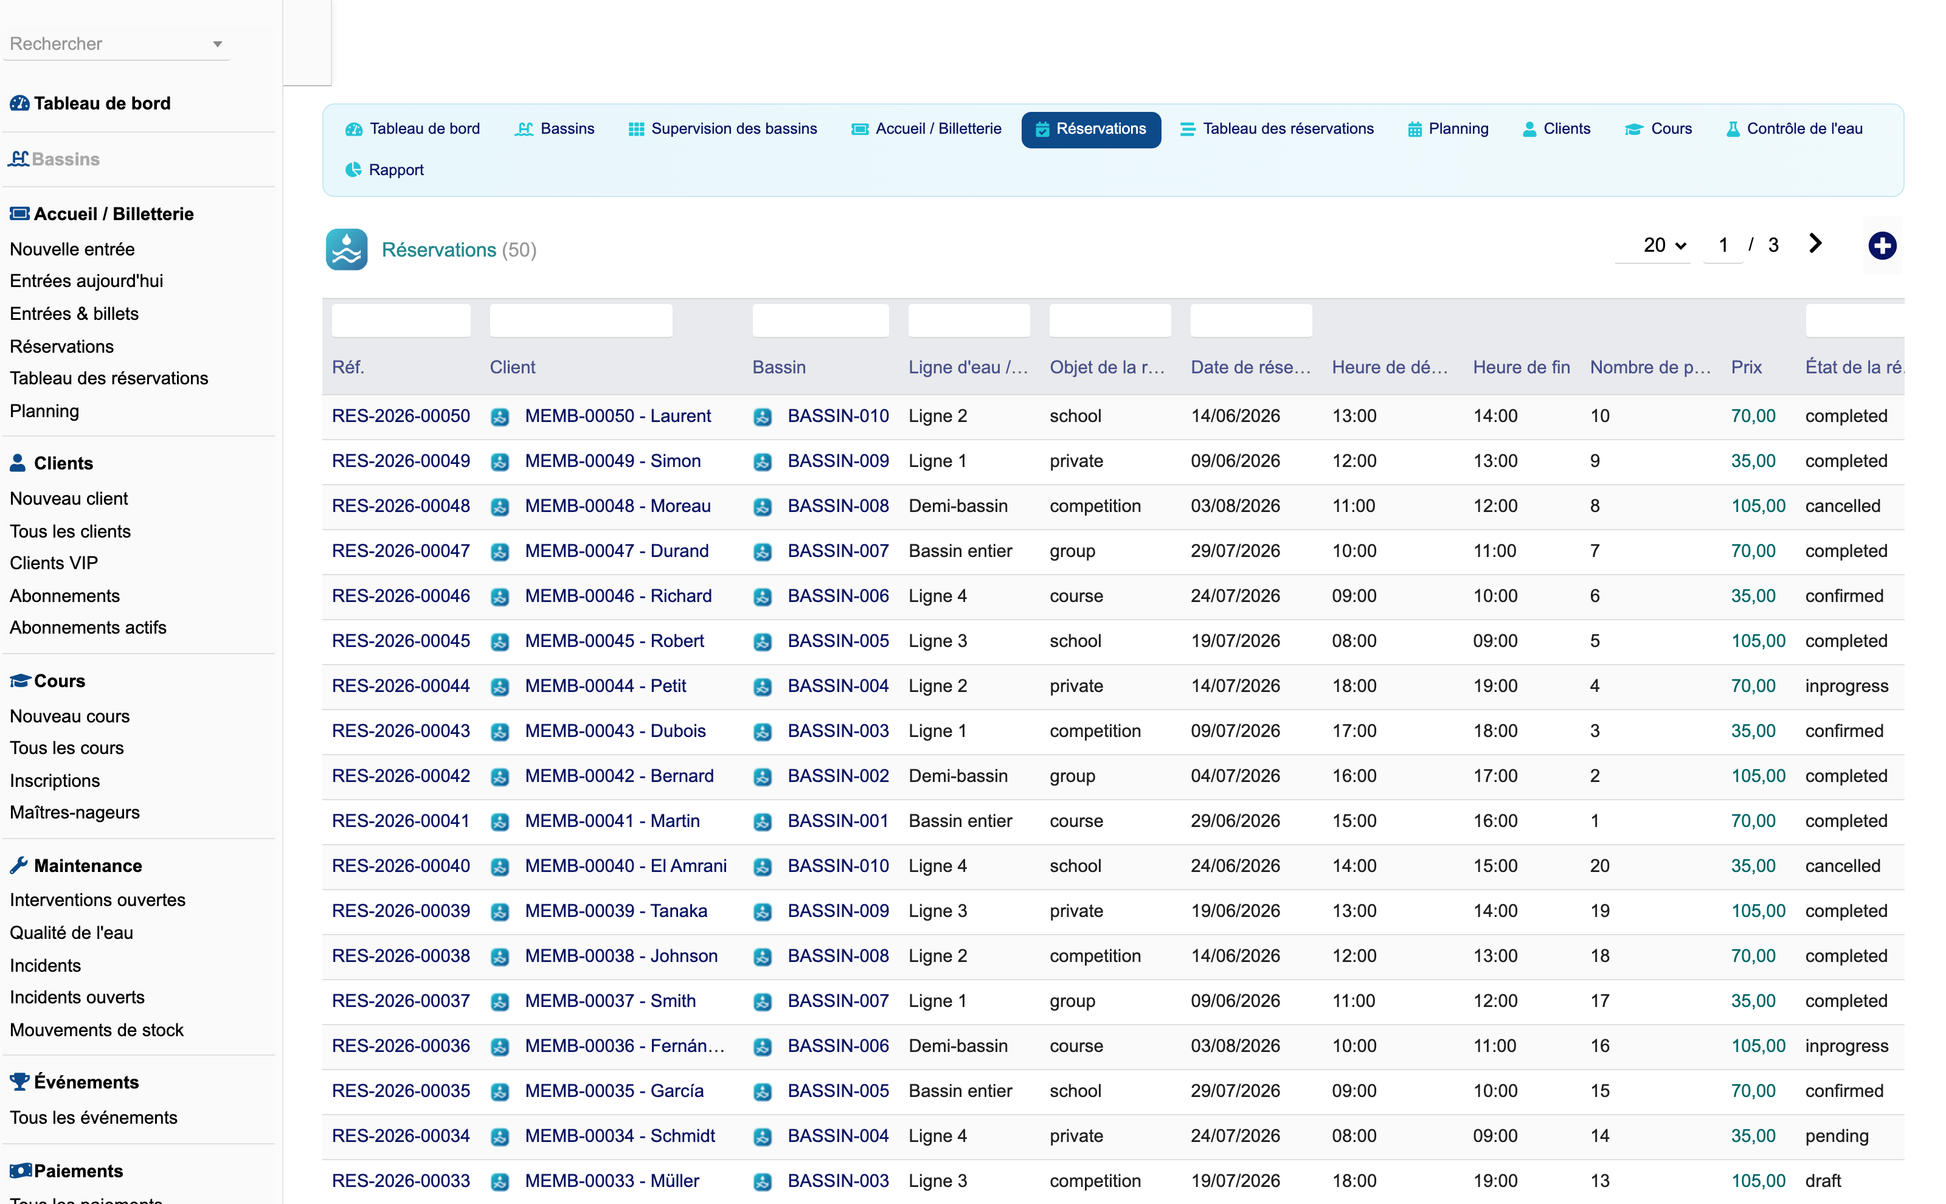Click the Accueil / Billetterie sidebar ticket icon

(19, 214)
